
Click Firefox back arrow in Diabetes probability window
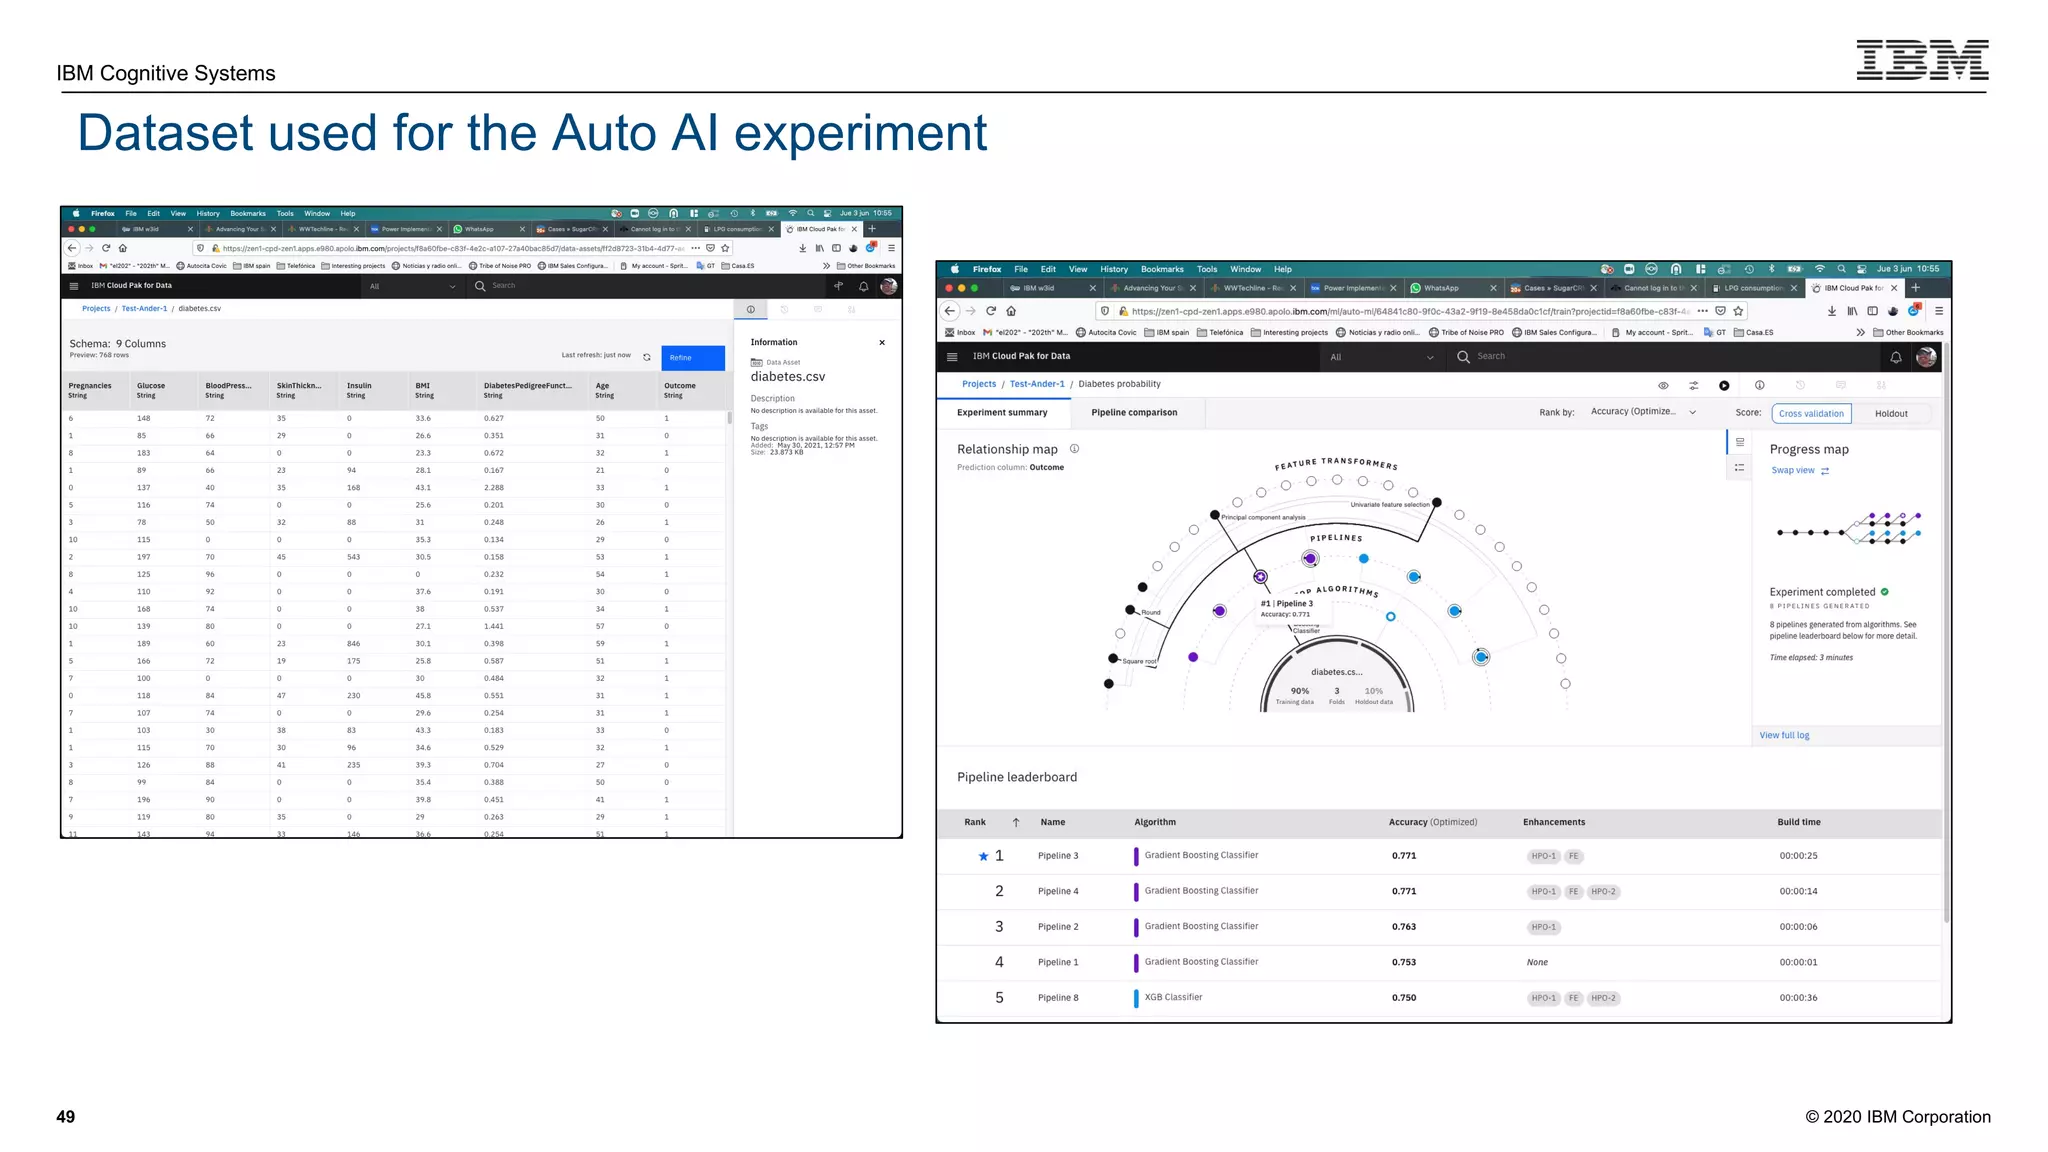click(x=950, y=311)
